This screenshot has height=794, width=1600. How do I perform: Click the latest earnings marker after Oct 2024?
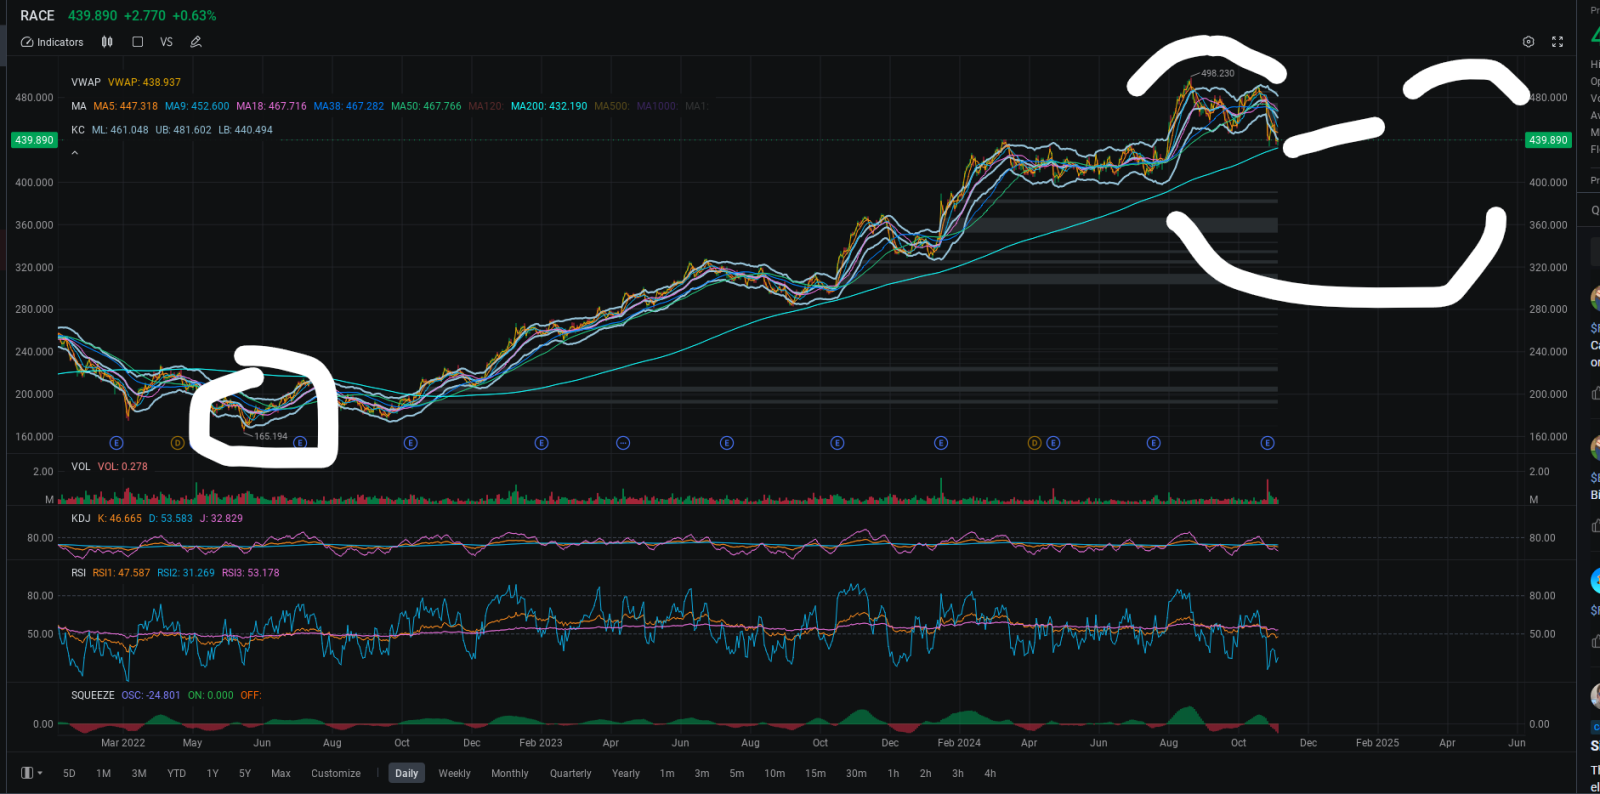point(1267,443)
